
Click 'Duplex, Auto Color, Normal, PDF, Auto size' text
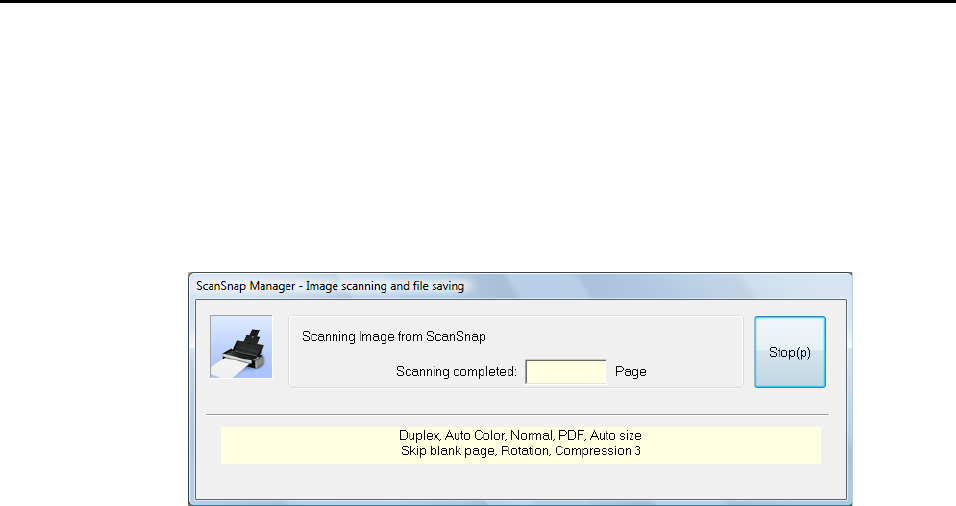(520, 435)
